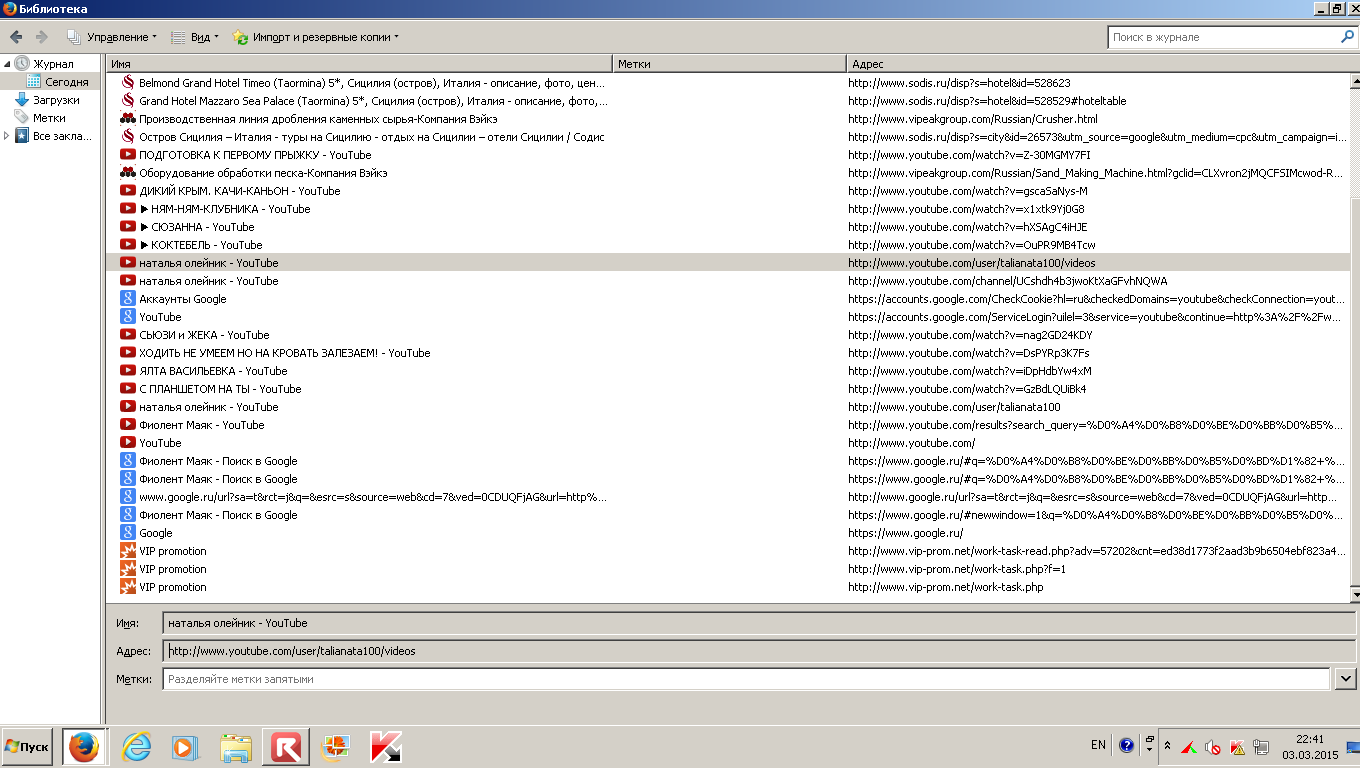Click icon of Производственная линия дробления row
This screenshot has width=1360, height=768.
[128, 119]
